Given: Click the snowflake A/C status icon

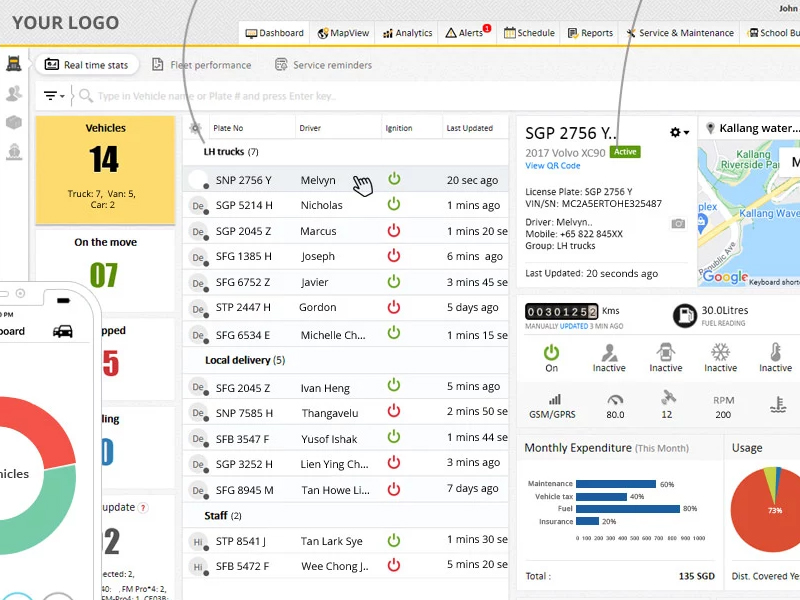Looking at the screenshot, I should [x=720, y=352].
